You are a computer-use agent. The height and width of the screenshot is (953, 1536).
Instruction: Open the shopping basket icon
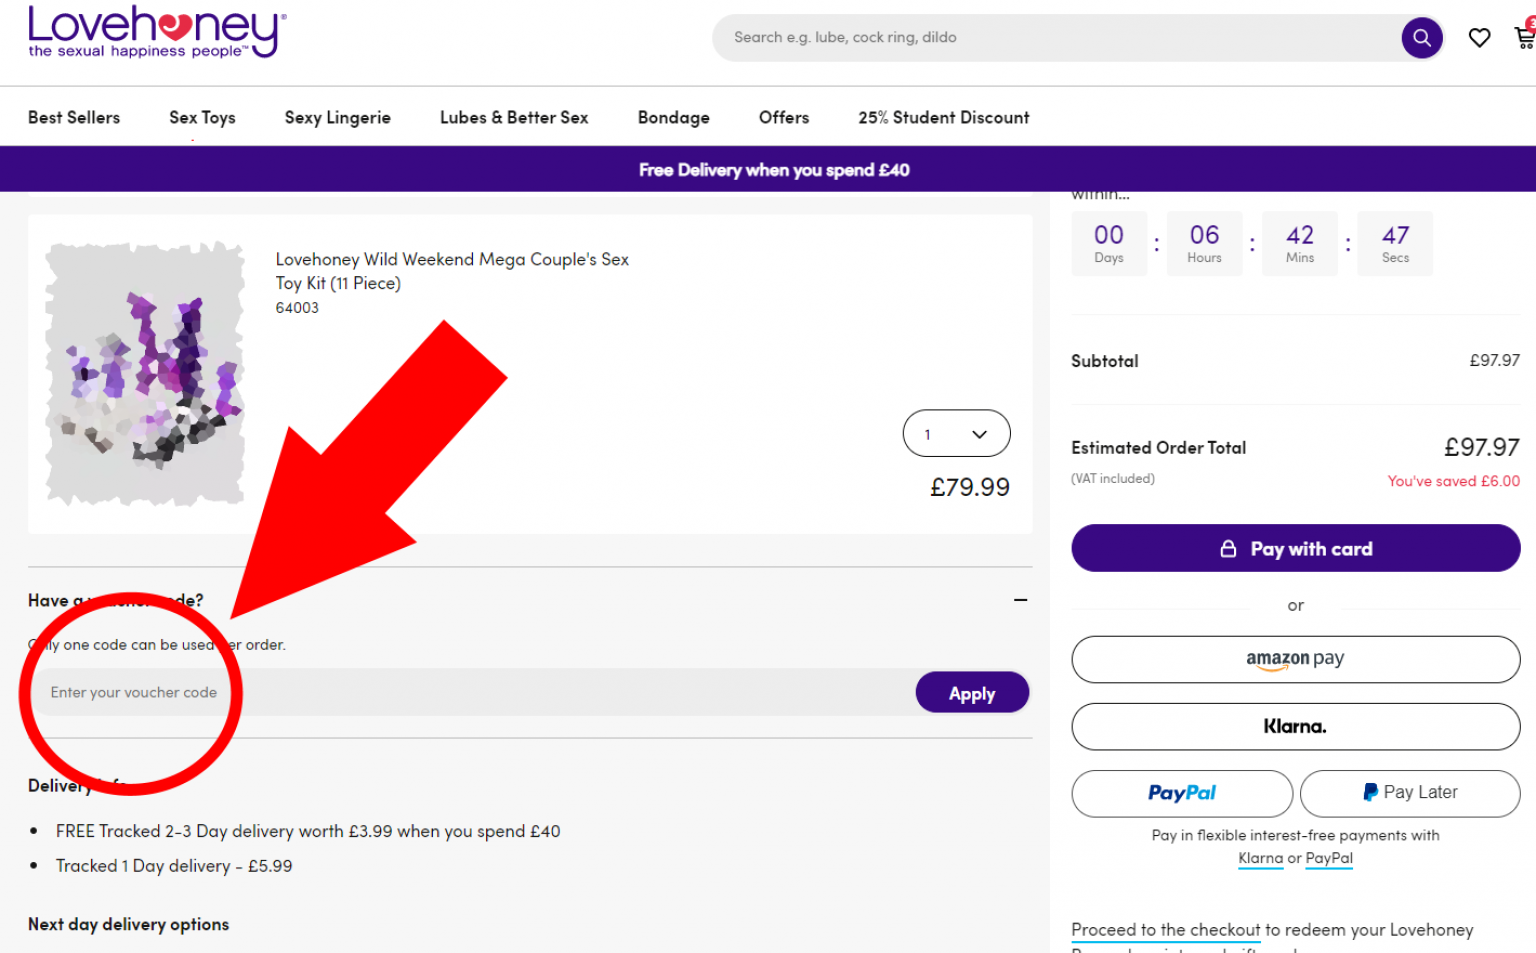pos(1524,38)
